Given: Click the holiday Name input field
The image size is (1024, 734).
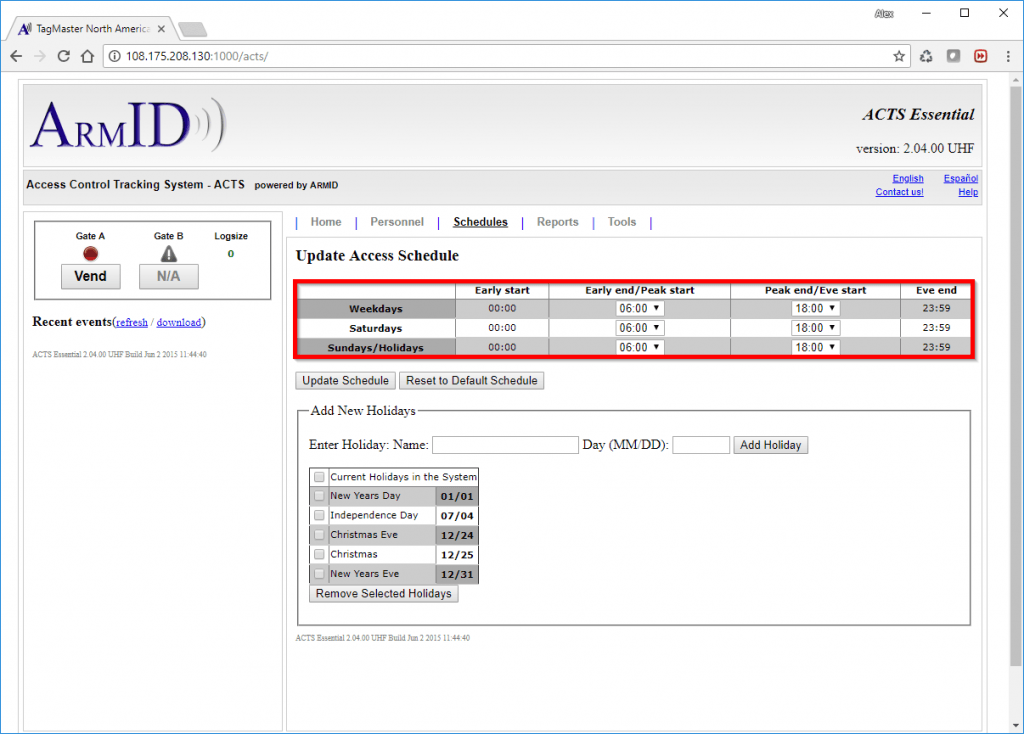Looking at the screenshot, I should point(505,445).
